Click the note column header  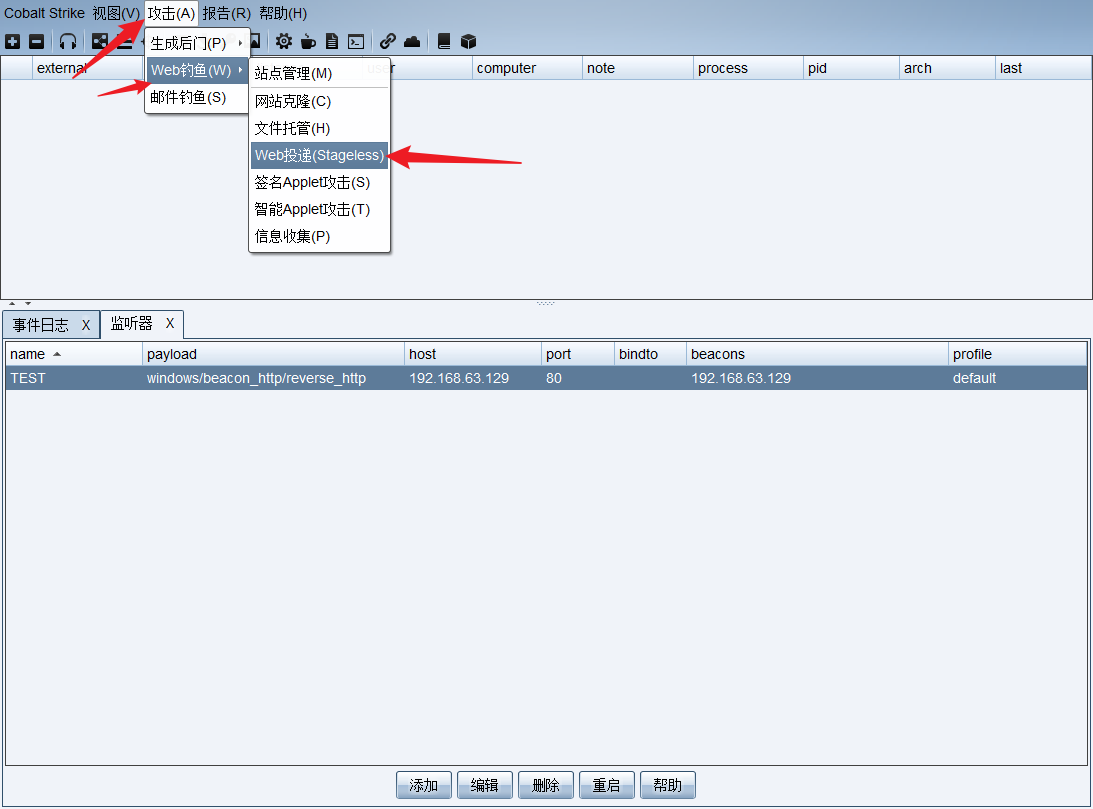(x=638, y=68)
